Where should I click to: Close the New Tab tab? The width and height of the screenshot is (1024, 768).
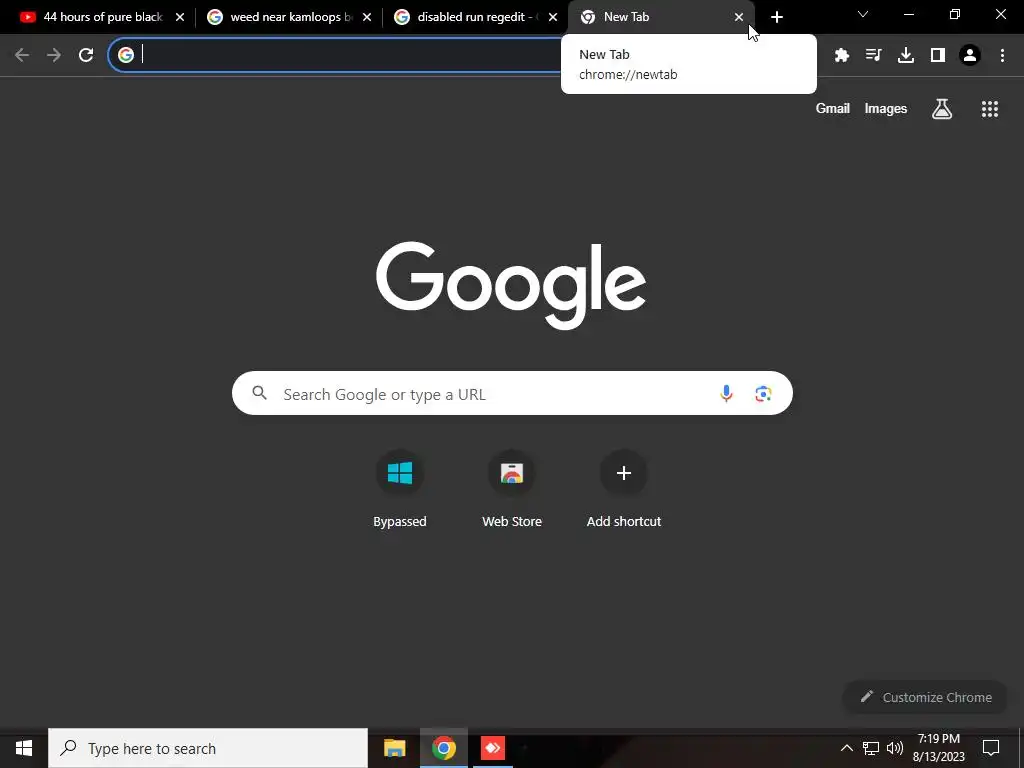[739, 17]
